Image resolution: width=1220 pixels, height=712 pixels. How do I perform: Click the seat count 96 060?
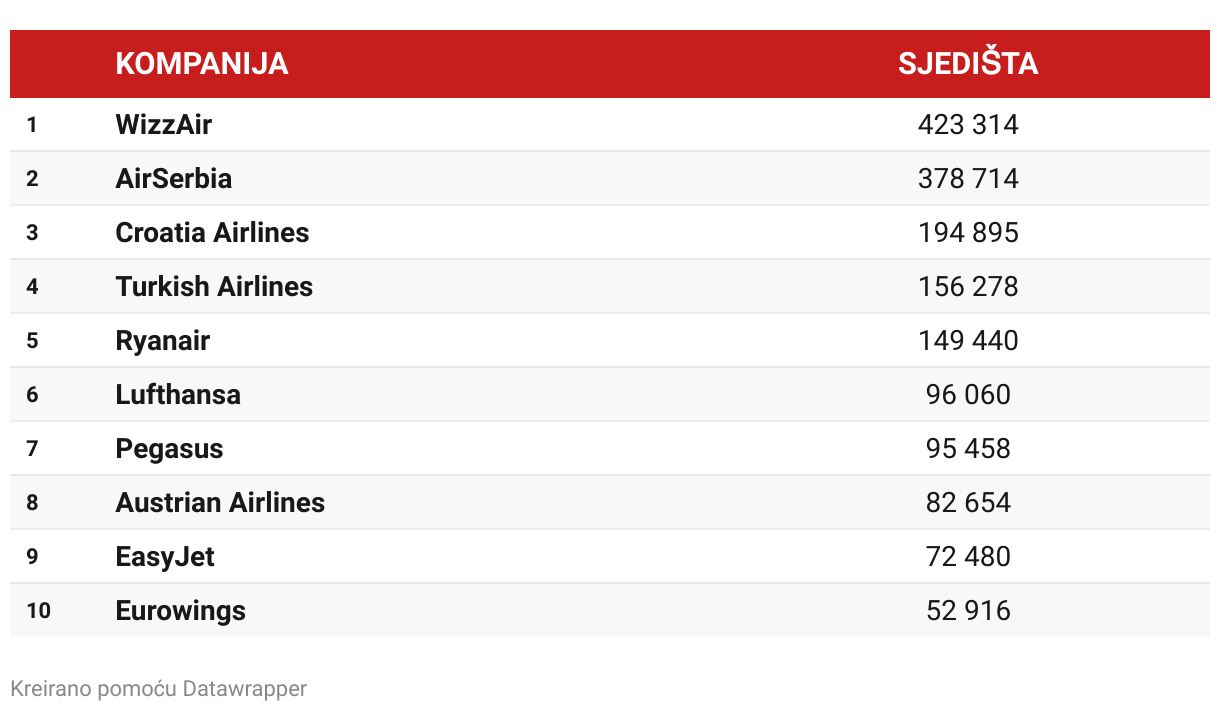(968, 395)
